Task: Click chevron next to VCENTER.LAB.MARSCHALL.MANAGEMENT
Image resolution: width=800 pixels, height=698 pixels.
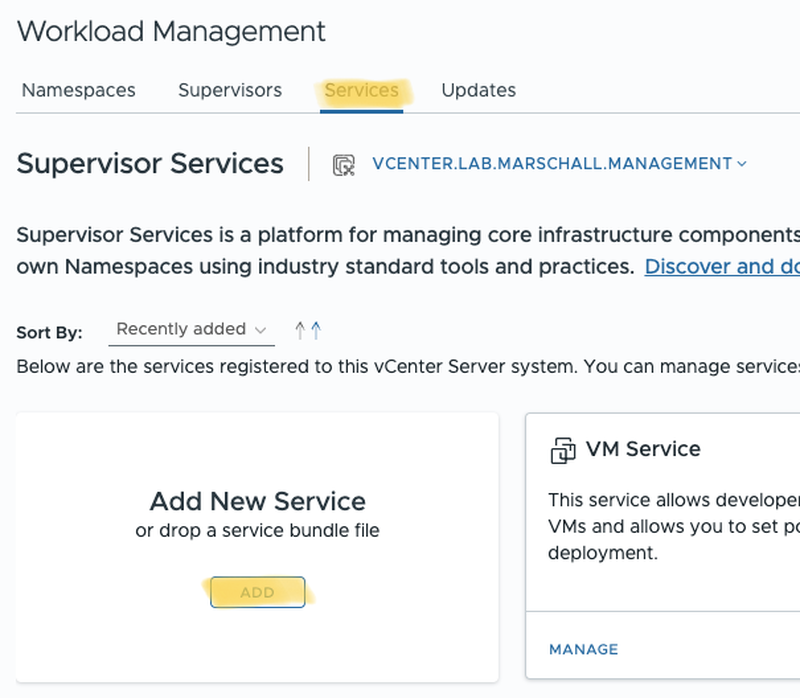Action: coord(742,164)
